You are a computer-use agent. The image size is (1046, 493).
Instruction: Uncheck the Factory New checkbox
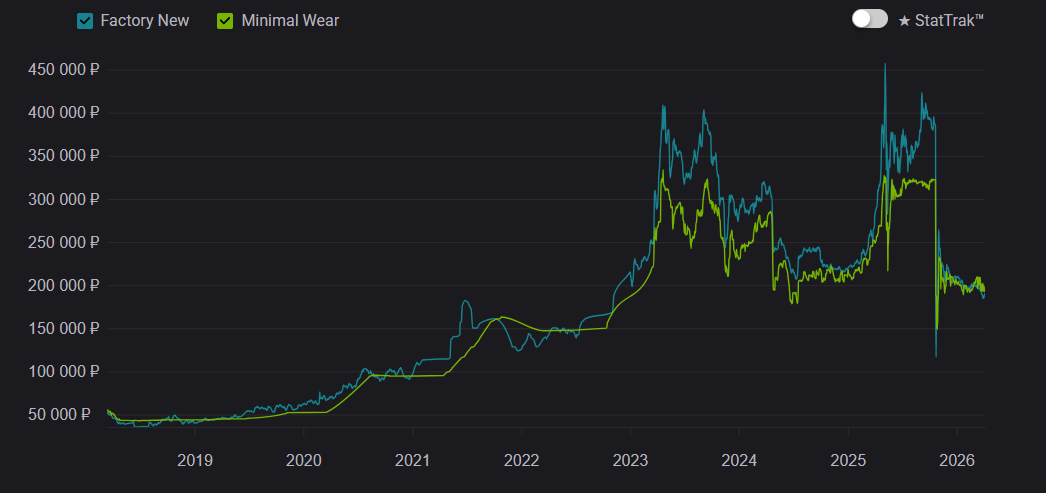pyautogui.click(x=86, y=20)
